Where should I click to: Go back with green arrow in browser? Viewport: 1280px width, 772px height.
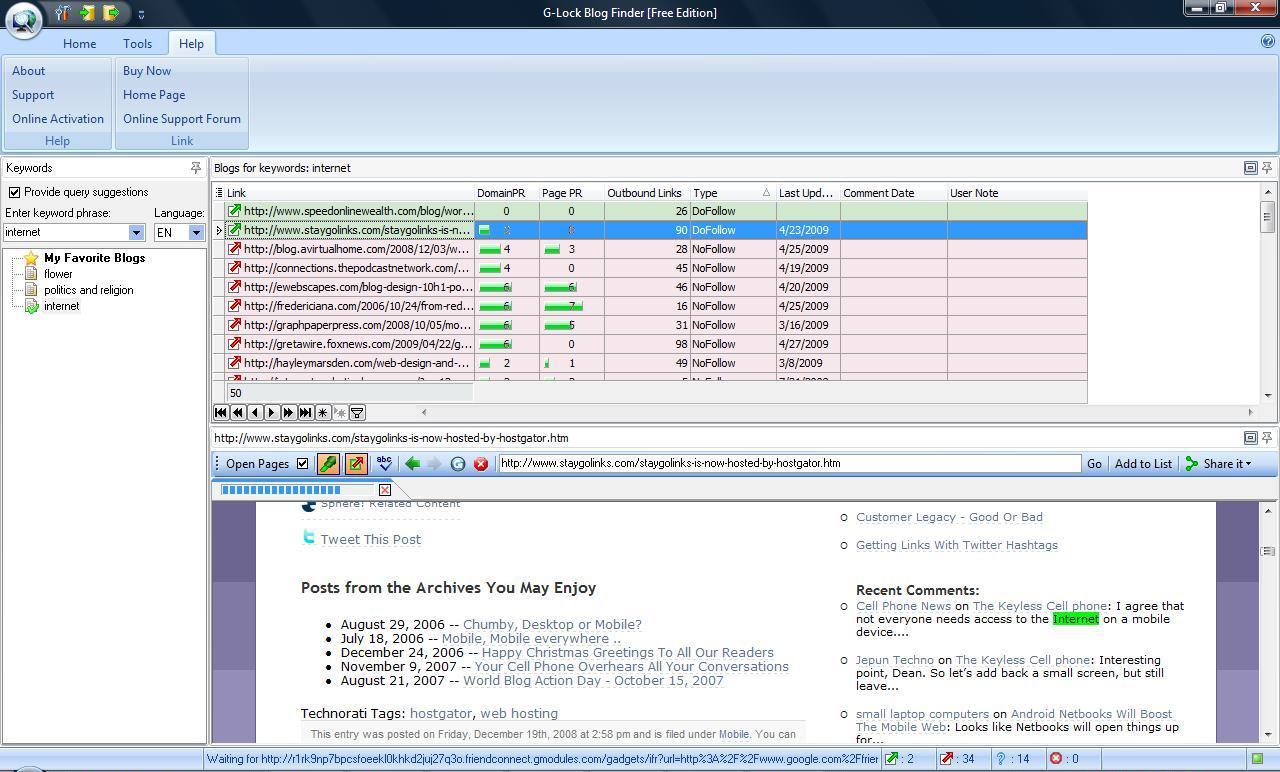[412, 464]
